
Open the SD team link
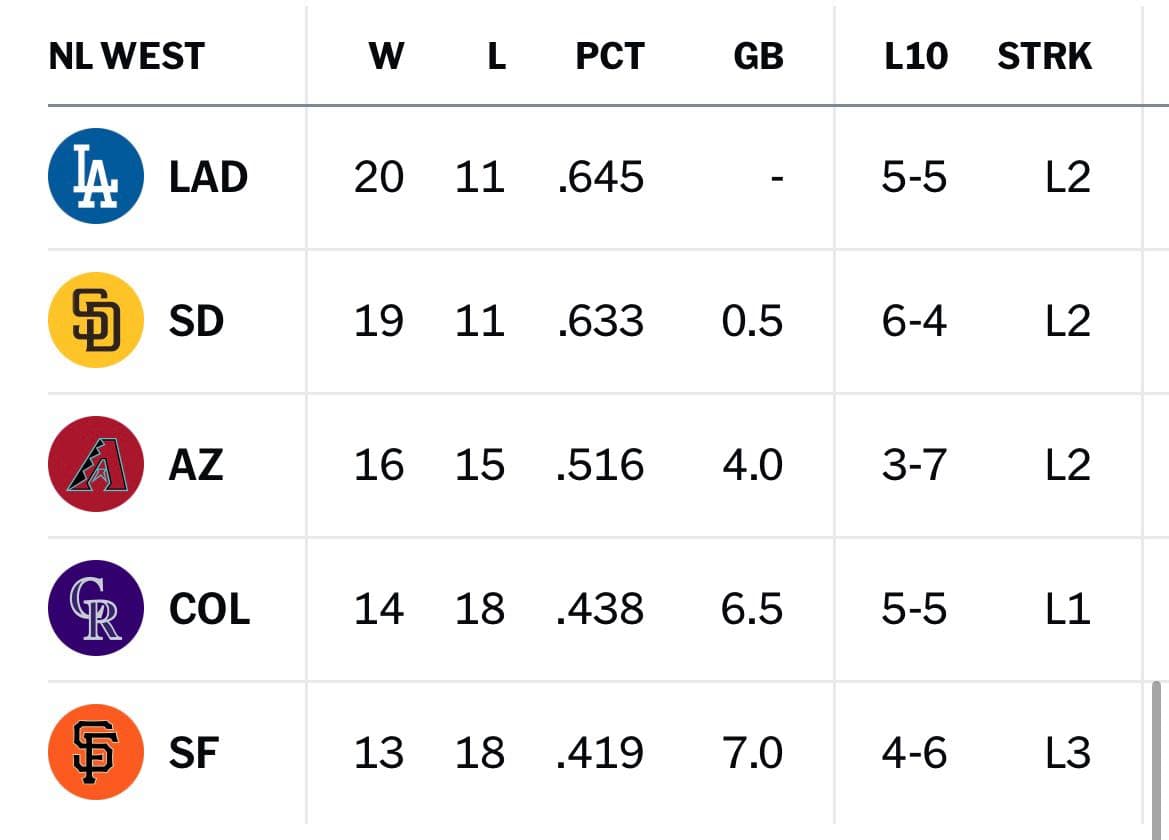[x=196, y=321]
